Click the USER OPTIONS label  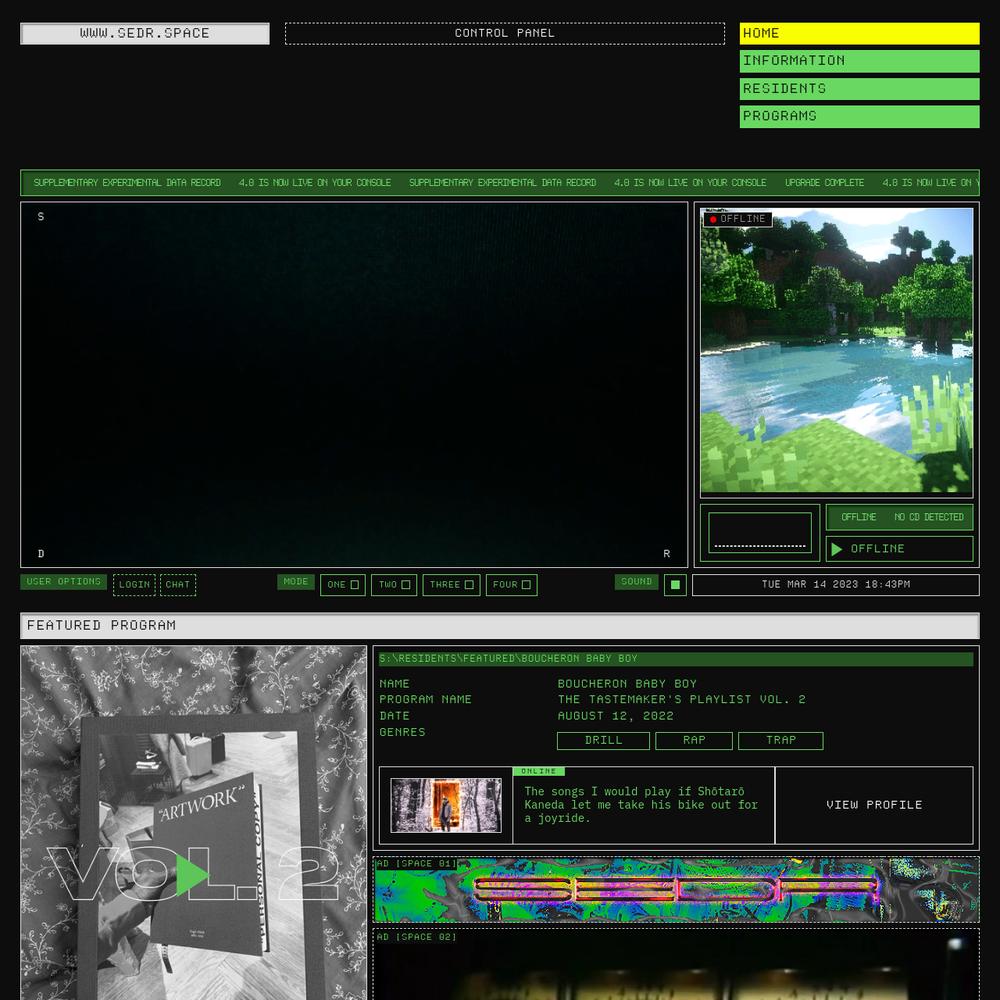pyautogui.click(x=63, y=582)
